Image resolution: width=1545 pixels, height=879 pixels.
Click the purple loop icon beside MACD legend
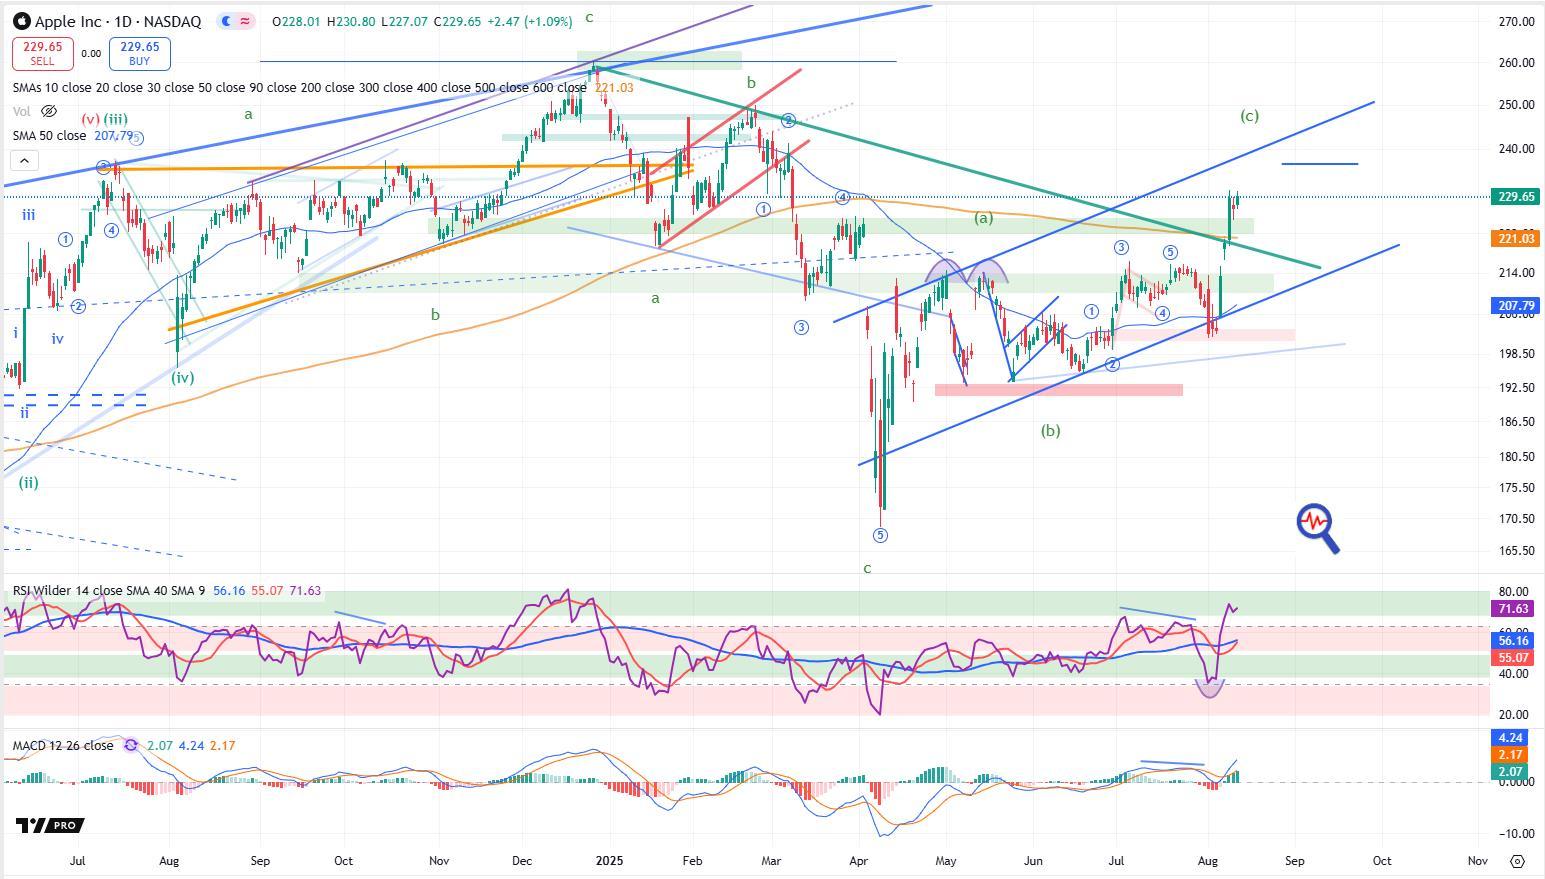coord(131,745)
